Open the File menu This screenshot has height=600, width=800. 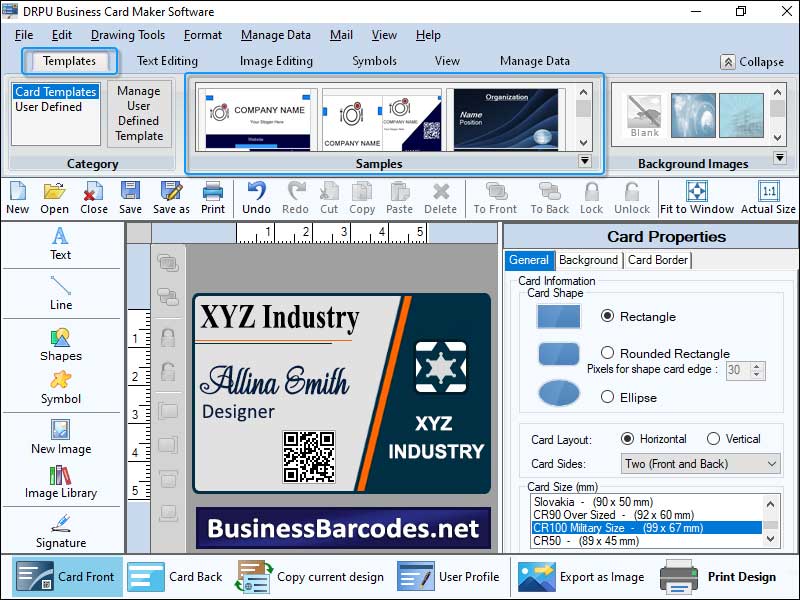pyautogui.click(x=24, y=35)
